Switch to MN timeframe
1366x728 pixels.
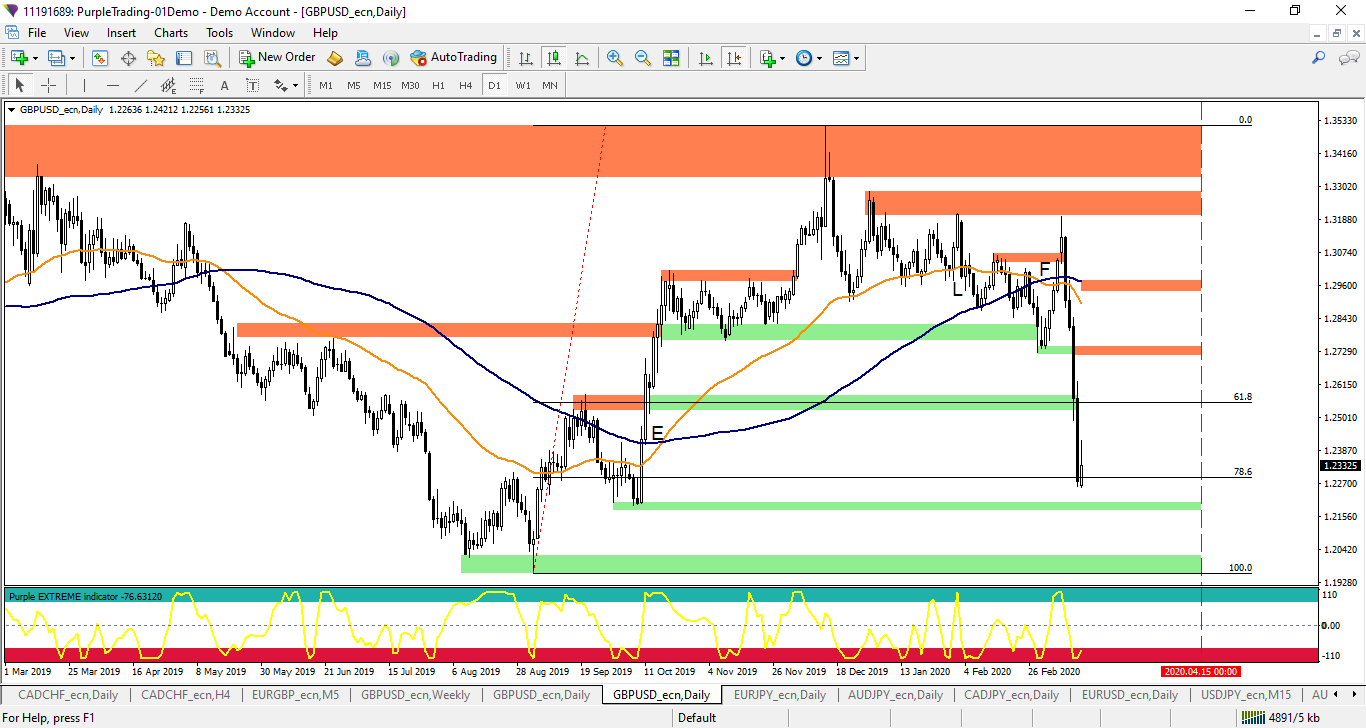point(550,85)
